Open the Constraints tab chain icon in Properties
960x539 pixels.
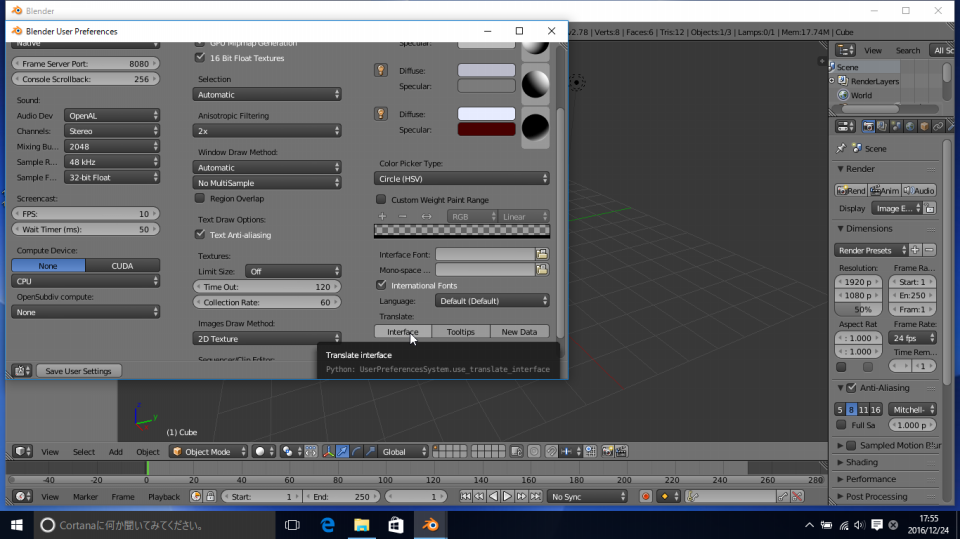point(939,126)
